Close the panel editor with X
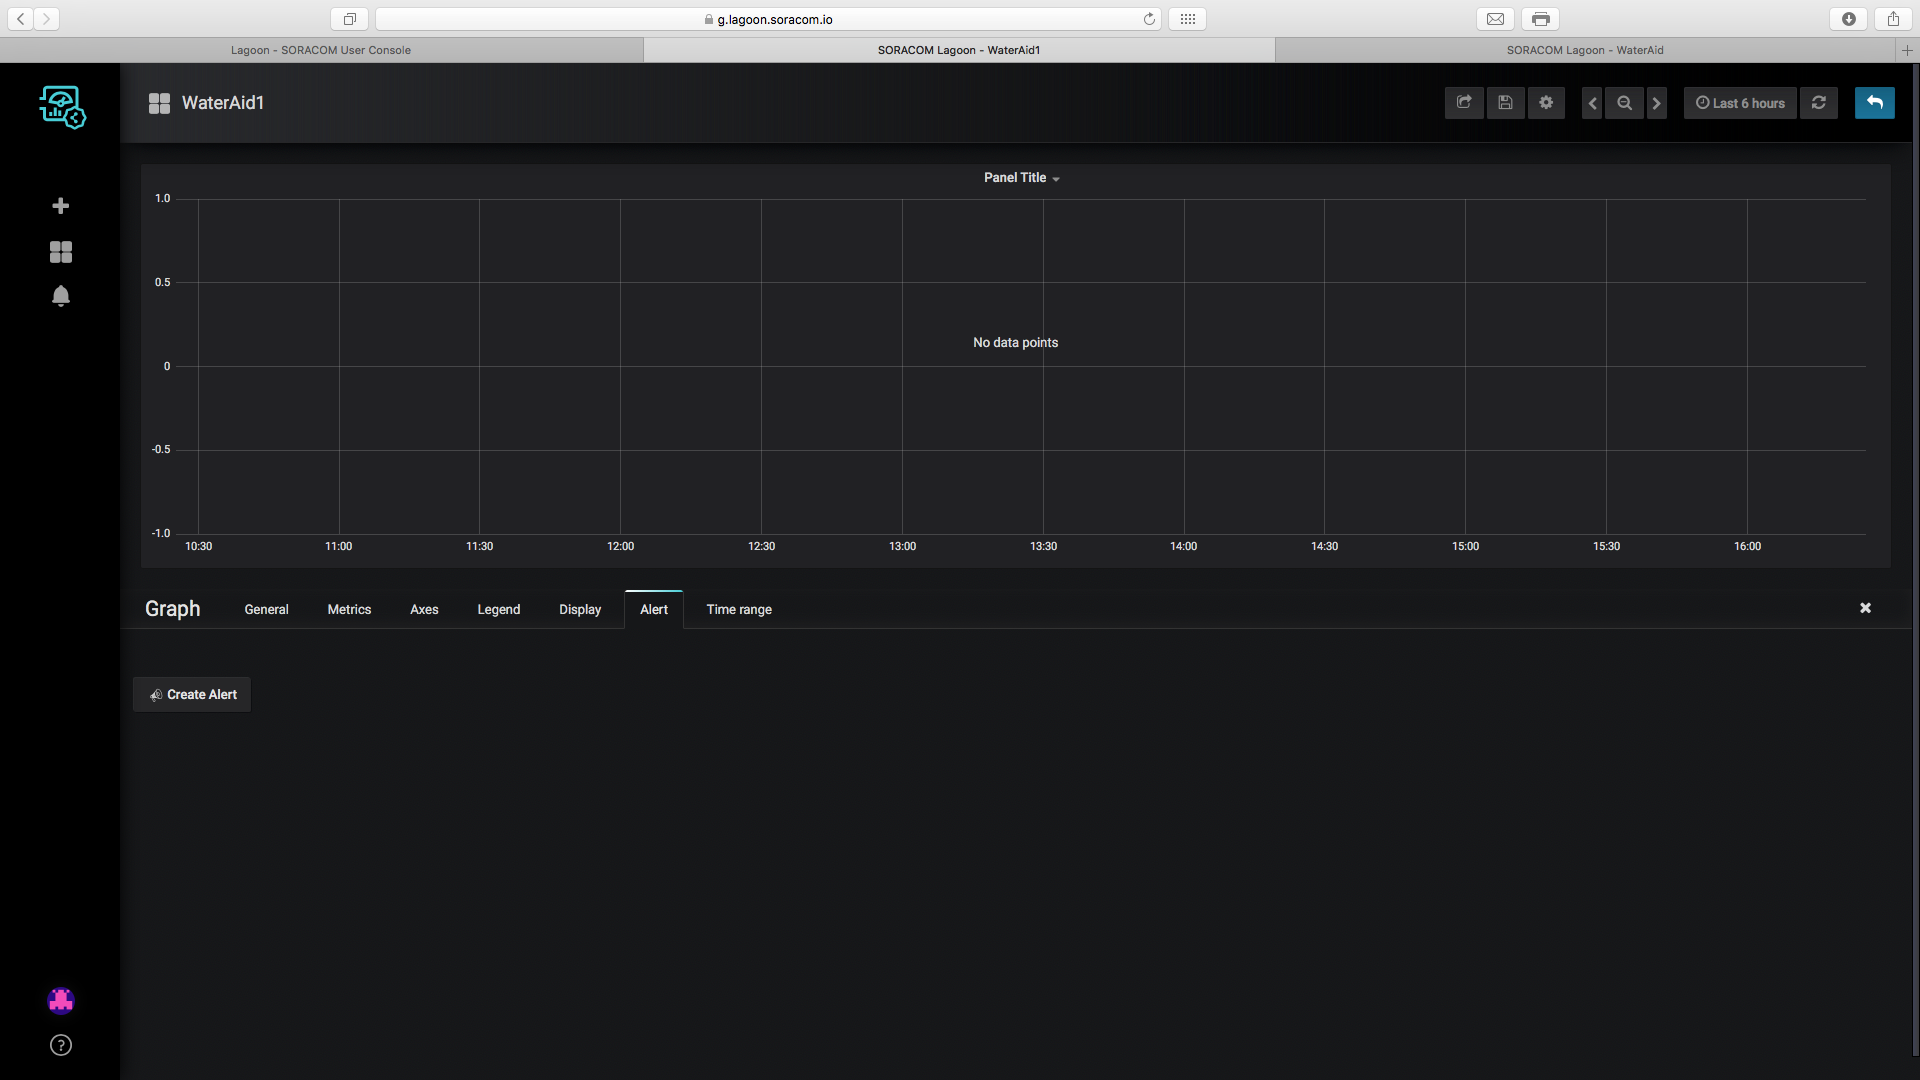1920x1080 pixels. click(1865, 608)
